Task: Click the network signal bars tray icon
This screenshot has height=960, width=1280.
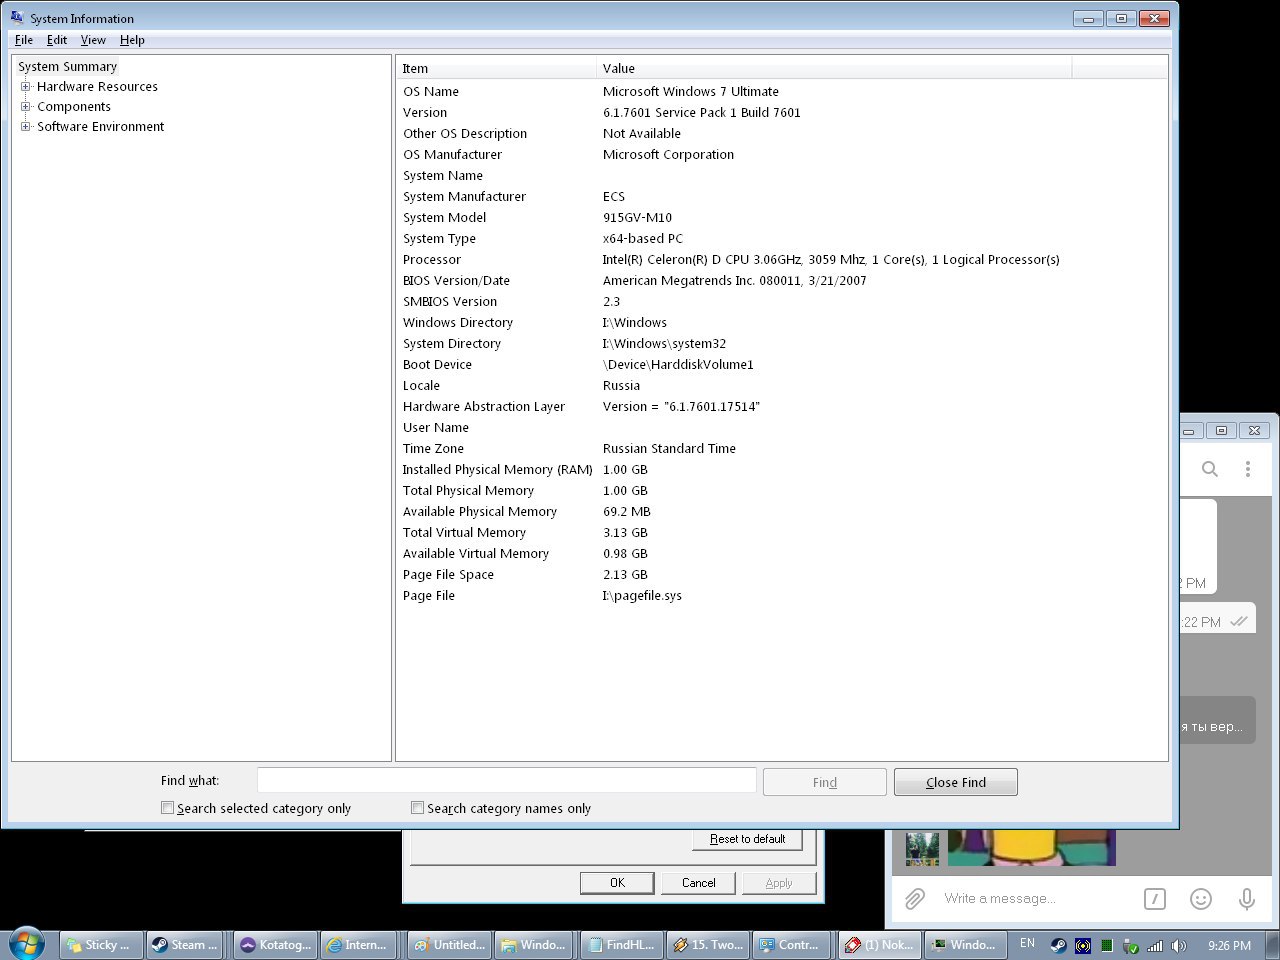Action: [x=1155, y=945]
